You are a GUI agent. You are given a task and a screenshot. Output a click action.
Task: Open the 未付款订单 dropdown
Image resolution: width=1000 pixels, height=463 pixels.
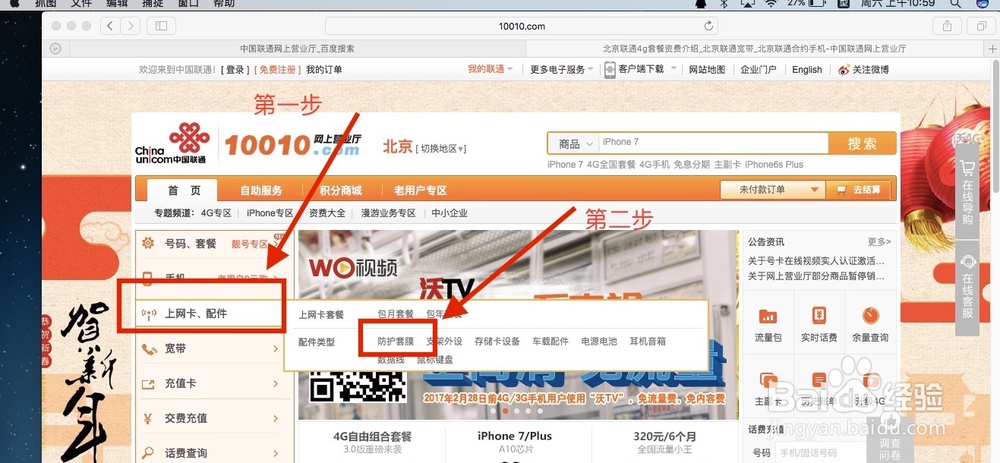tap(772, 189)
